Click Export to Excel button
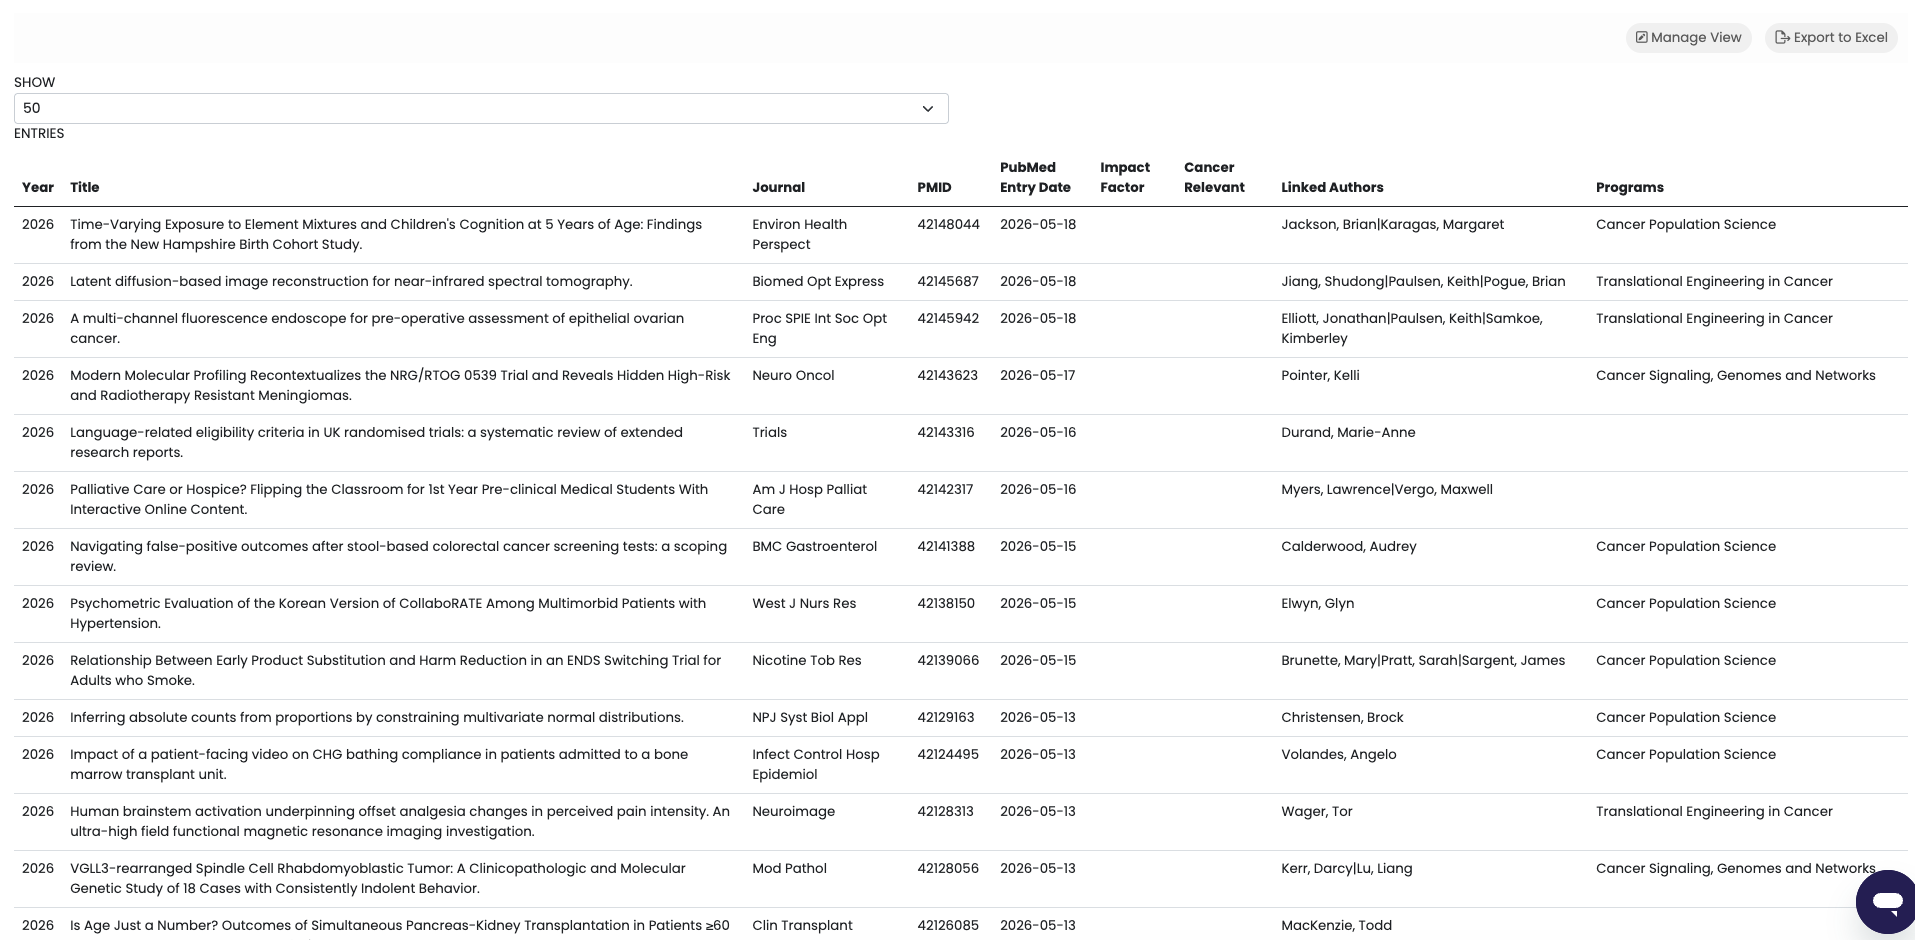Screen dimensions: 1915x940 [1831, 37]
